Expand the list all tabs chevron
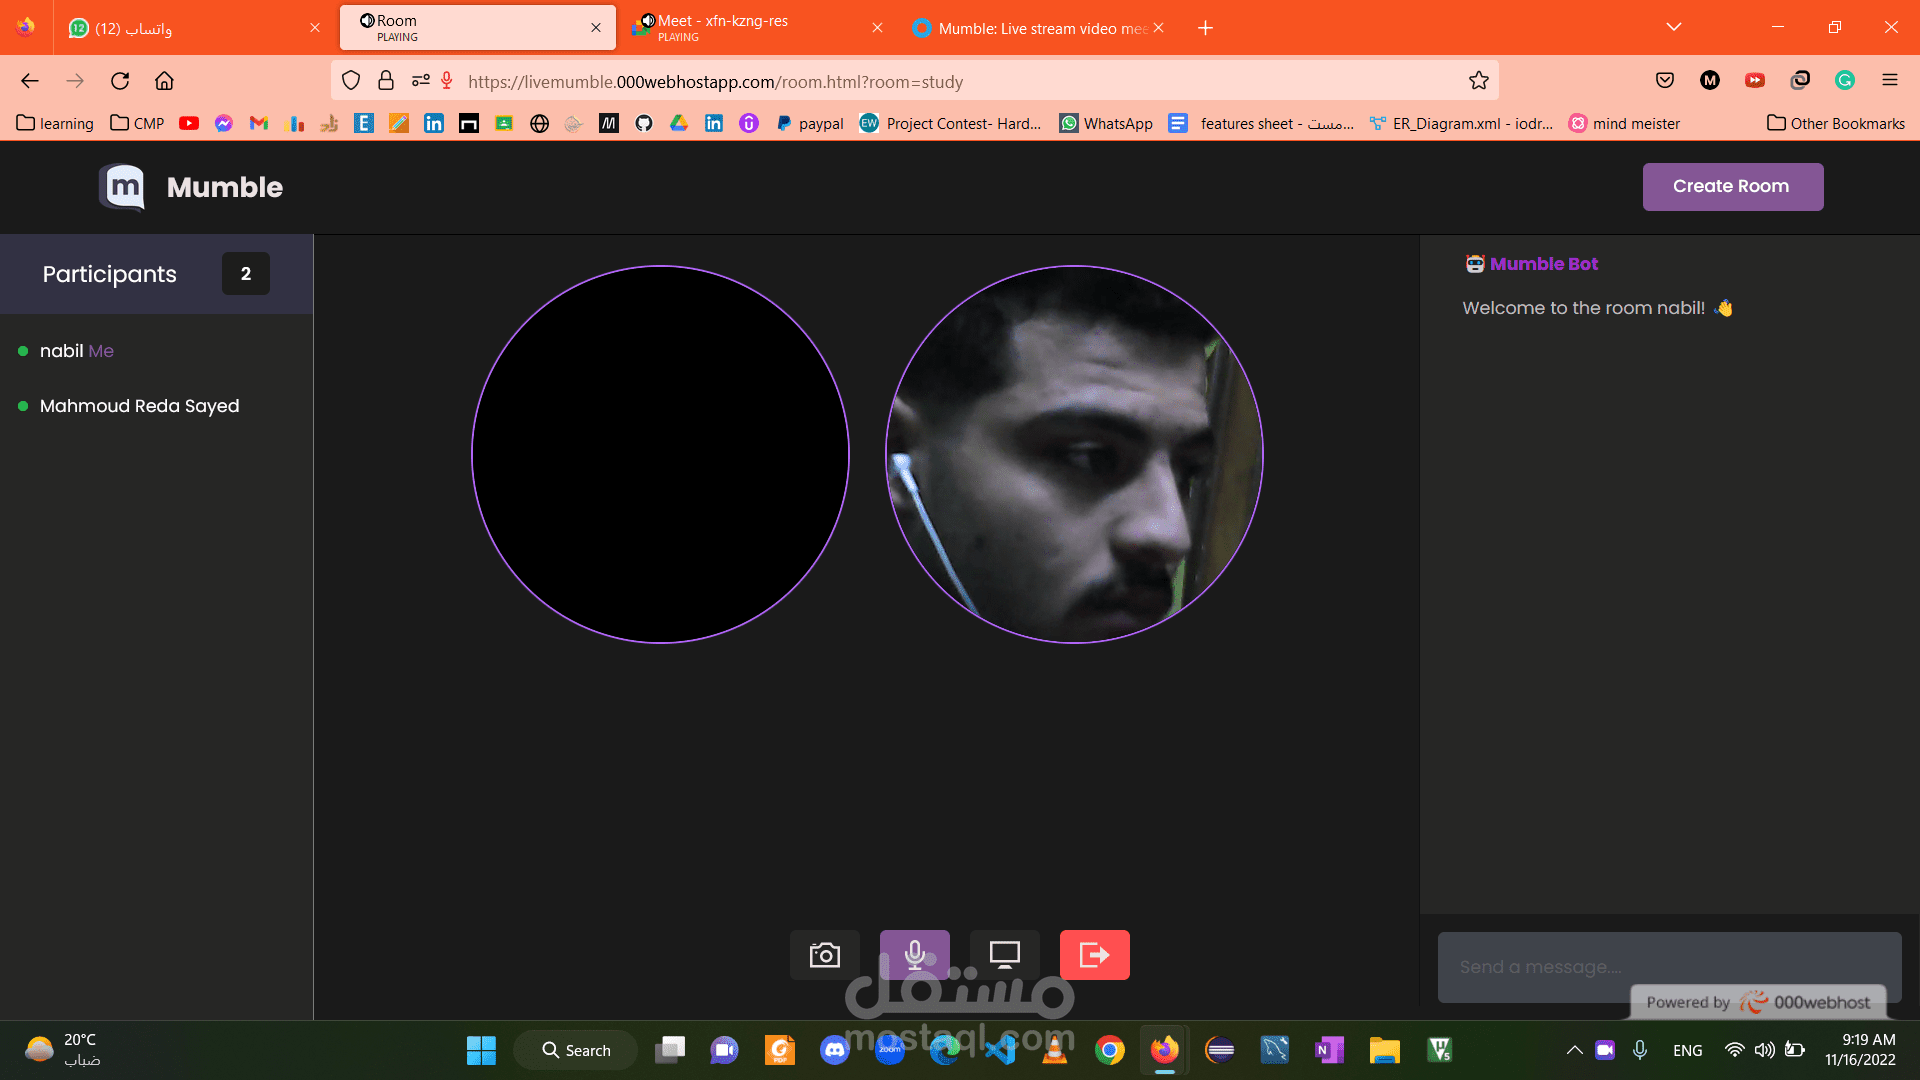The height and width of the screenshot is (1080, 1920). 1673,27
